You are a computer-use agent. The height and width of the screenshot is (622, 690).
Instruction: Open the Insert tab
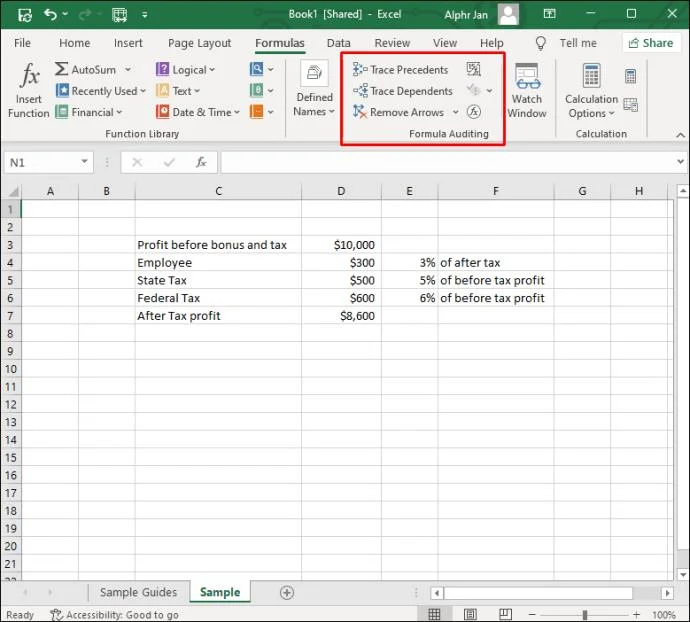pyautogui.click(x=128, y=43)
